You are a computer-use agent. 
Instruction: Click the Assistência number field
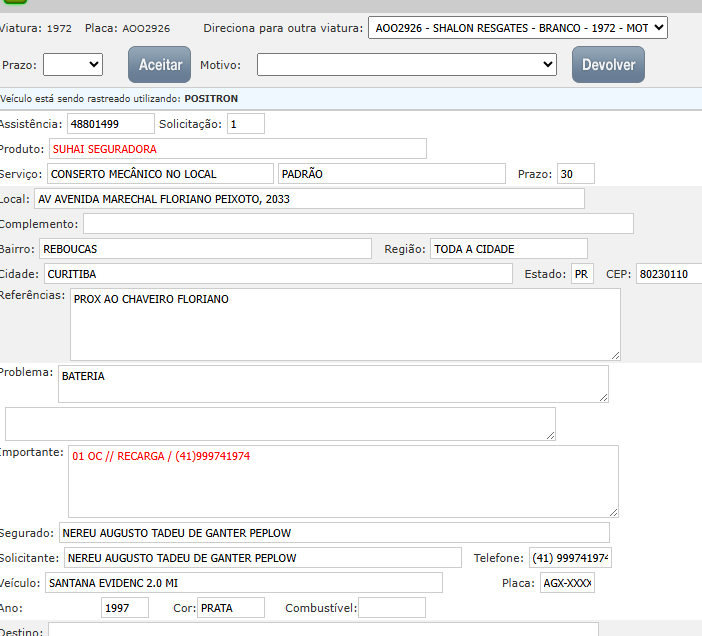pos(109,124)
